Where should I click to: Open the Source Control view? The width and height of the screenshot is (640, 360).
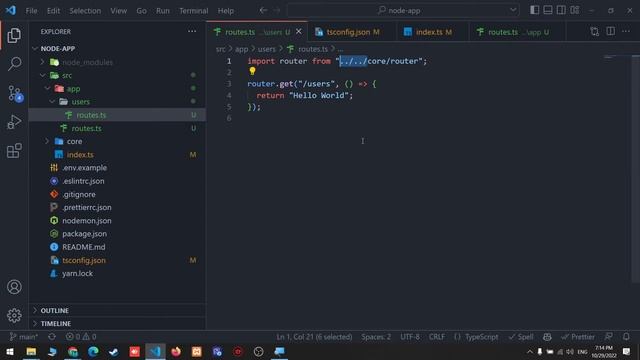coord(15,93)
